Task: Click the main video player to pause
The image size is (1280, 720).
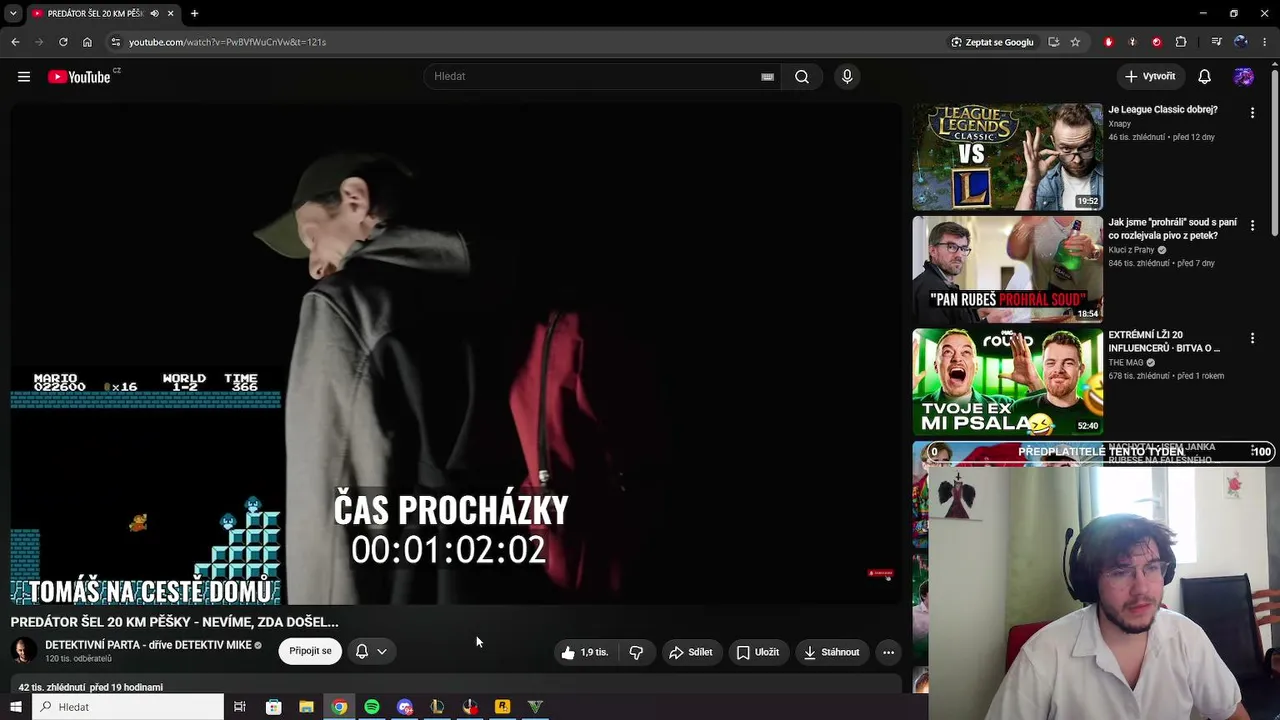Action: (456, 354)
